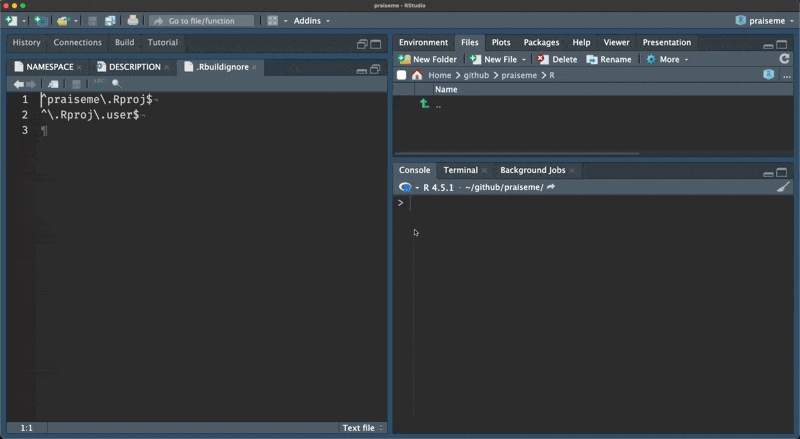This screenshot has height=439, width=800.
Task: Expand the More options menu in Files
Action: pos(668,59)
